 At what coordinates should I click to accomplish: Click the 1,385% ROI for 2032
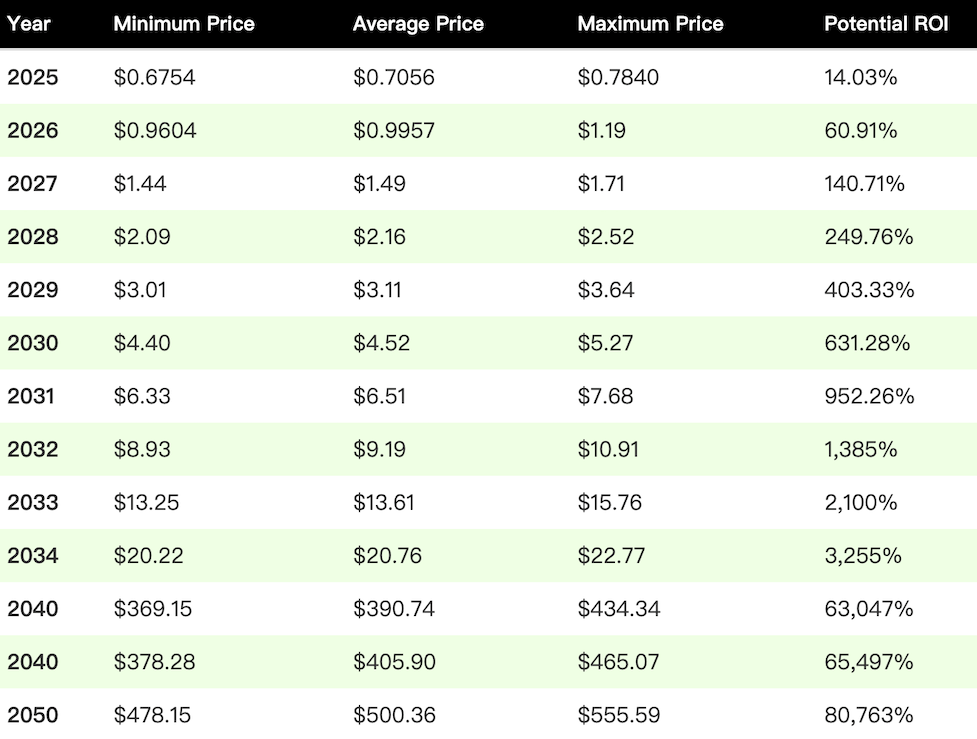[x=860, y=449]
